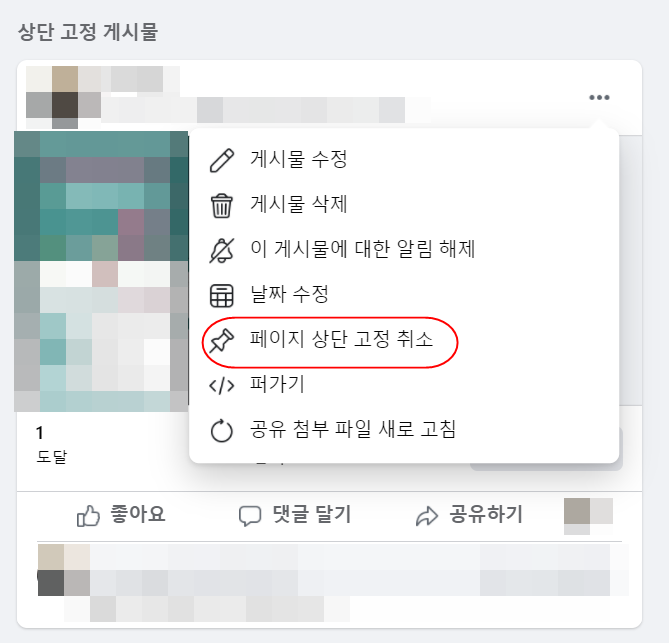This screenshot has height=643, width=669.
Task: Click the crossed bell notification icon
Action: pos(221,250)
